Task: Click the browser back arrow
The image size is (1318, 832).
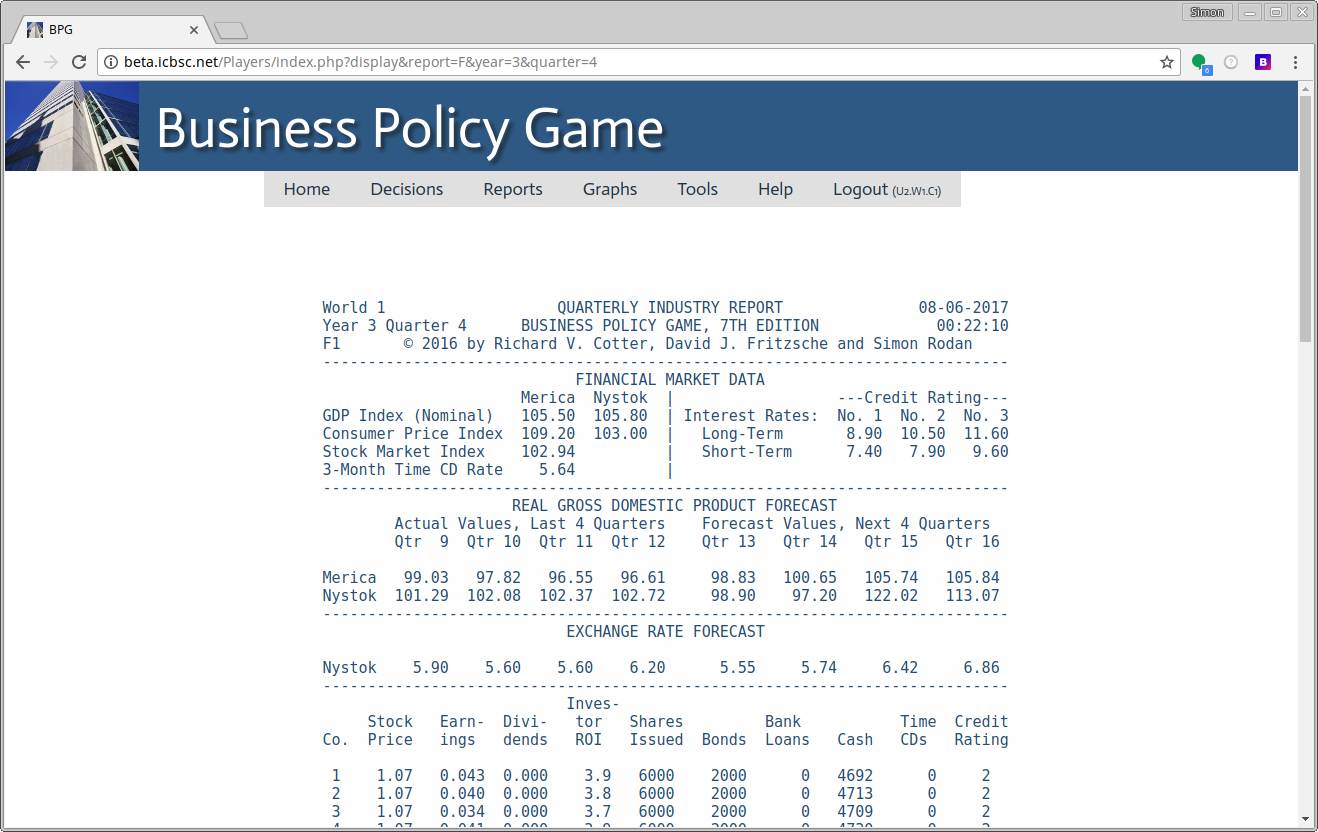Action: coord(23,62)
